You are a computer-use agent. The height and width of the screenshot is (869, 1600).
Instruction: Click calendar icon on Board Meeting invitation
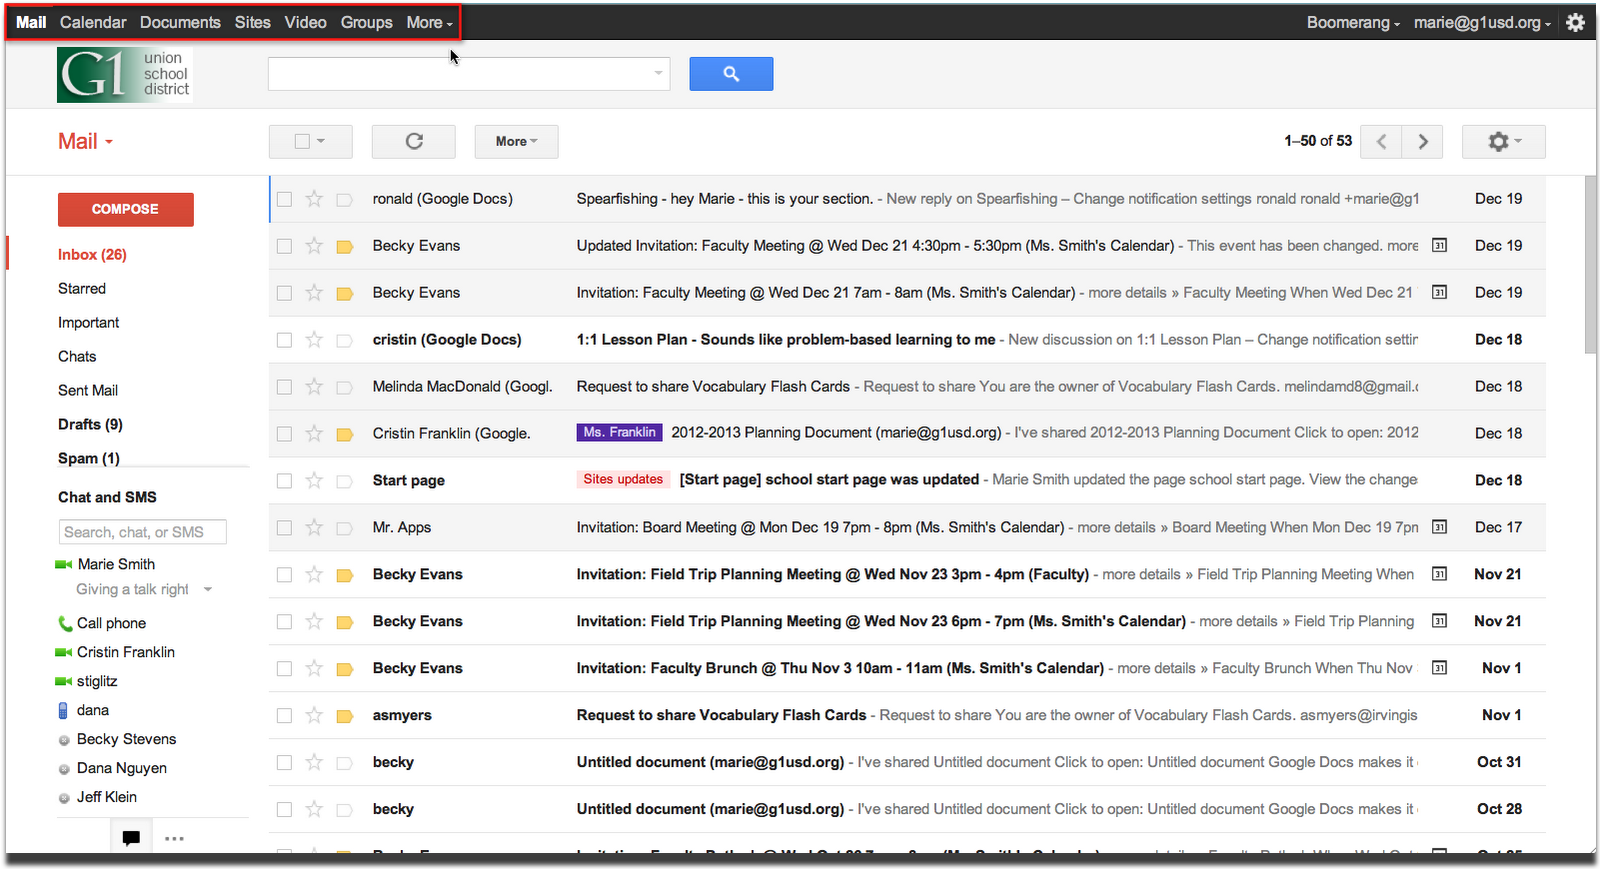1439,527
